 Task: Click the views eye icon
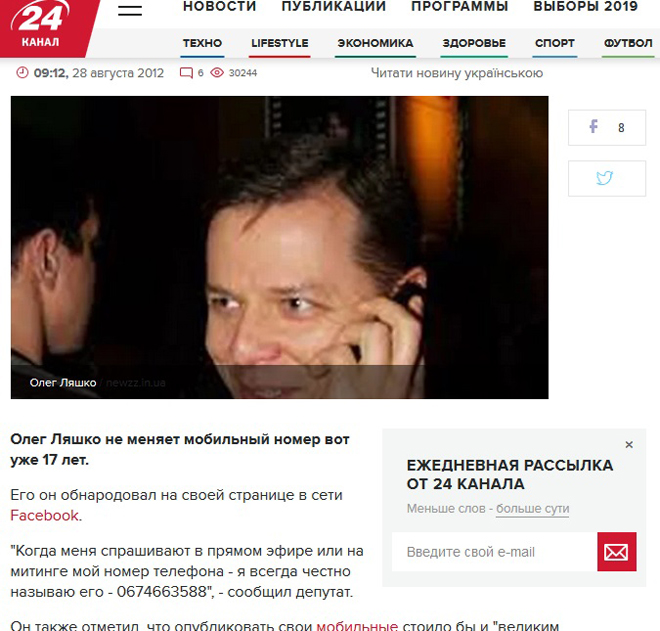(217, 73)
